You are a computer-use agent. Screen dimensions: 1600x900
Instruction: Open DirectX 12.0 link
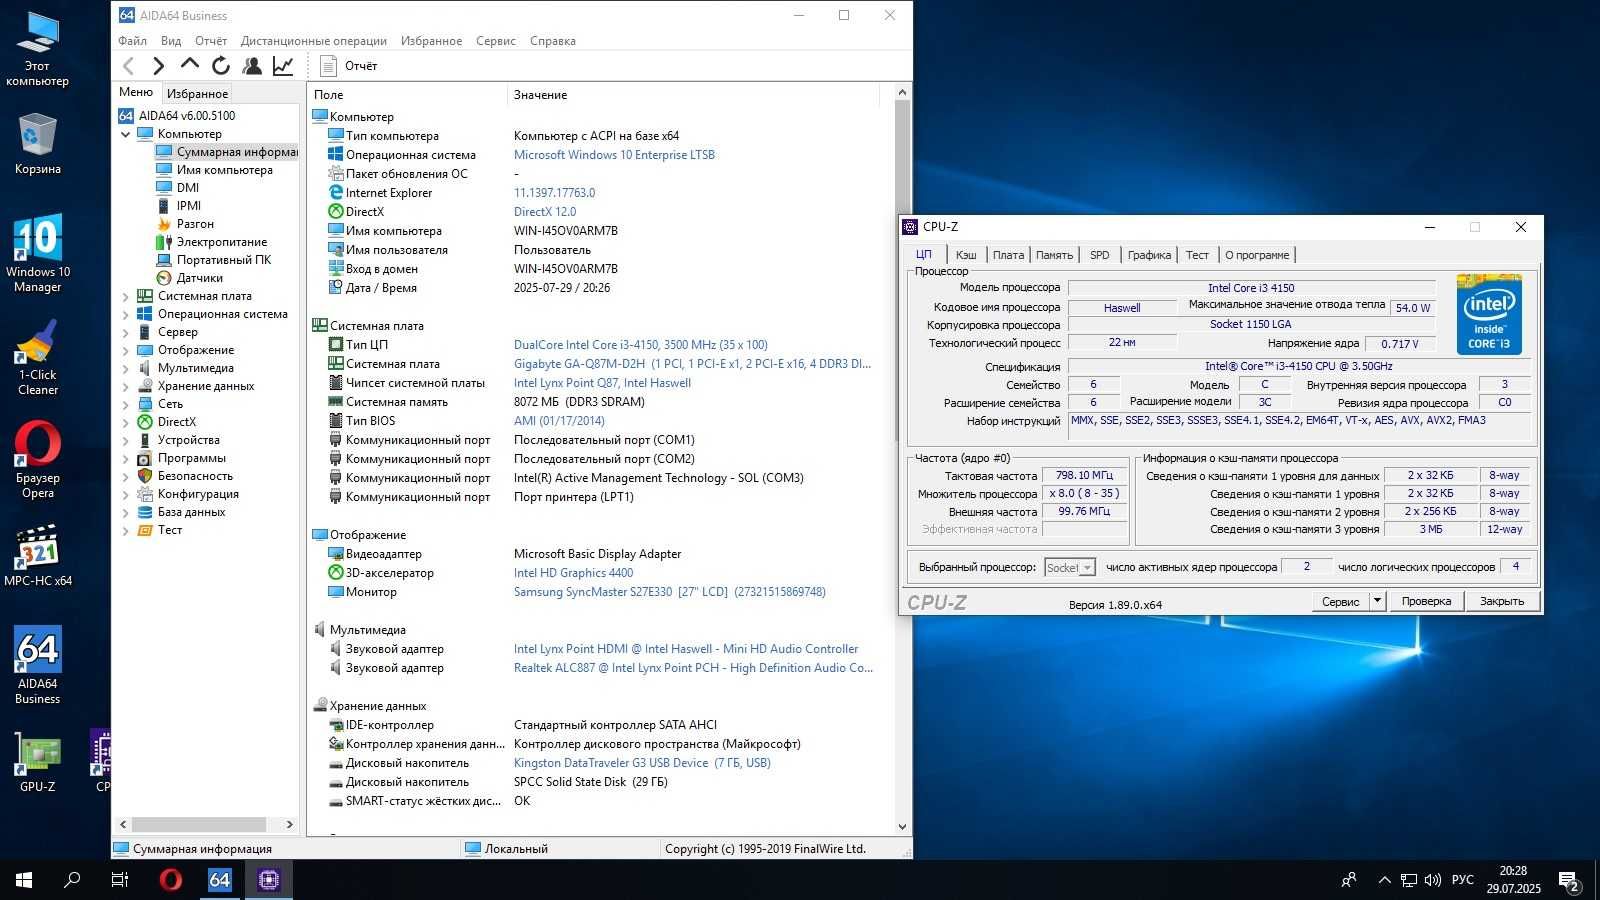[545, 212]
